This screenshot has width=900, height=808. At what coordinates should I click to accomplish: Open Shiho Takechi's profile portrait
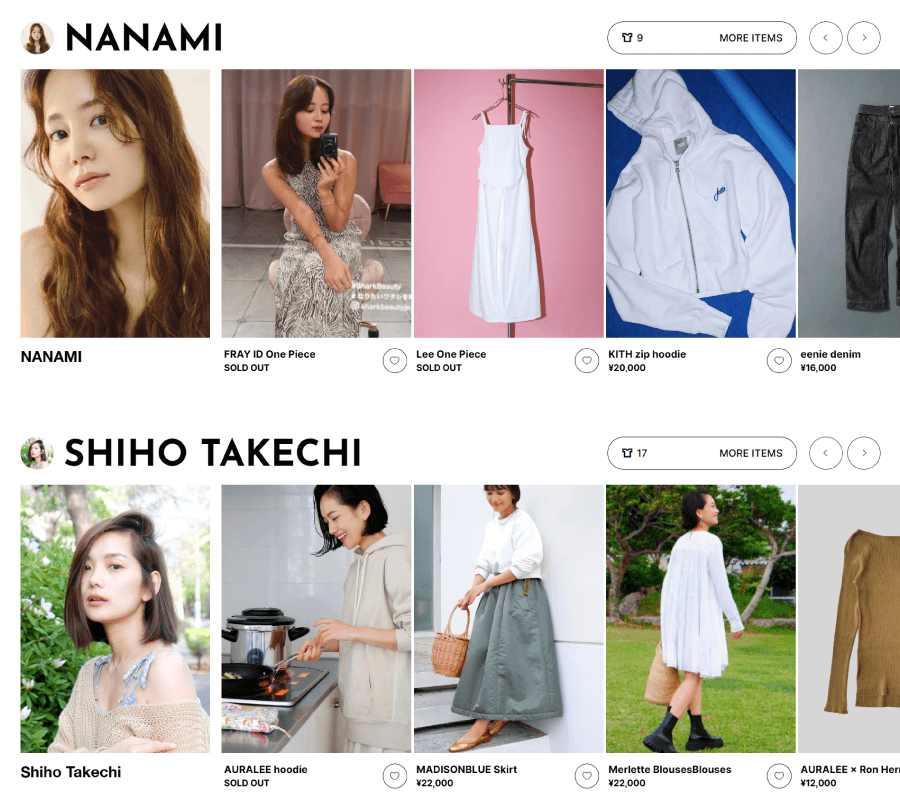[115, 619]
